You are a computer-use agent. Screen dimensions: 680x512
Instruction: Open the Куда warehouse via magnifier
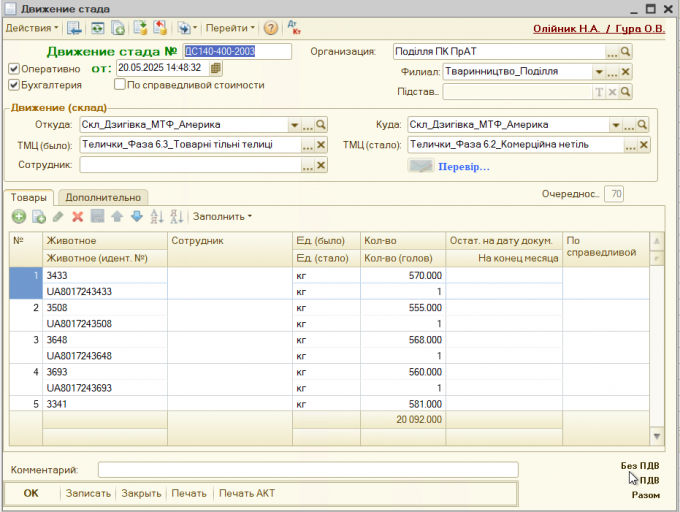pyautogui.click(x=642, y=125)
